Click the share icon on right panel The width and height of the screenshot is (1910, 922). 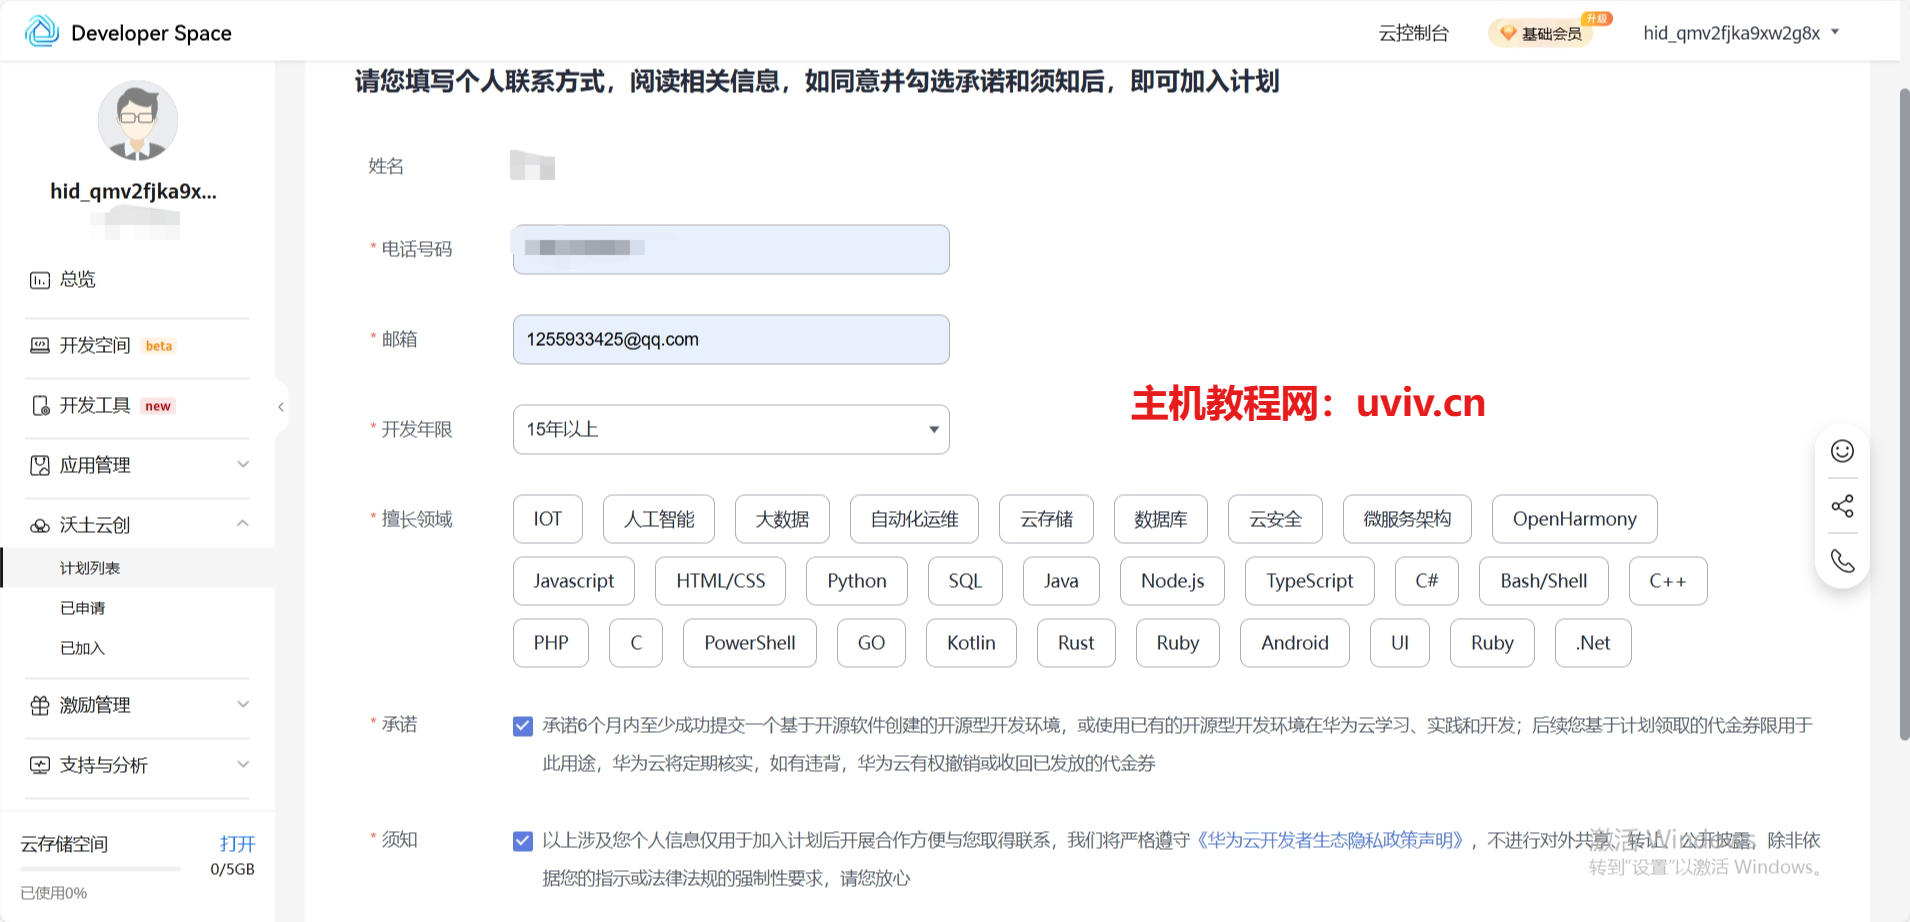[1842, 506]
